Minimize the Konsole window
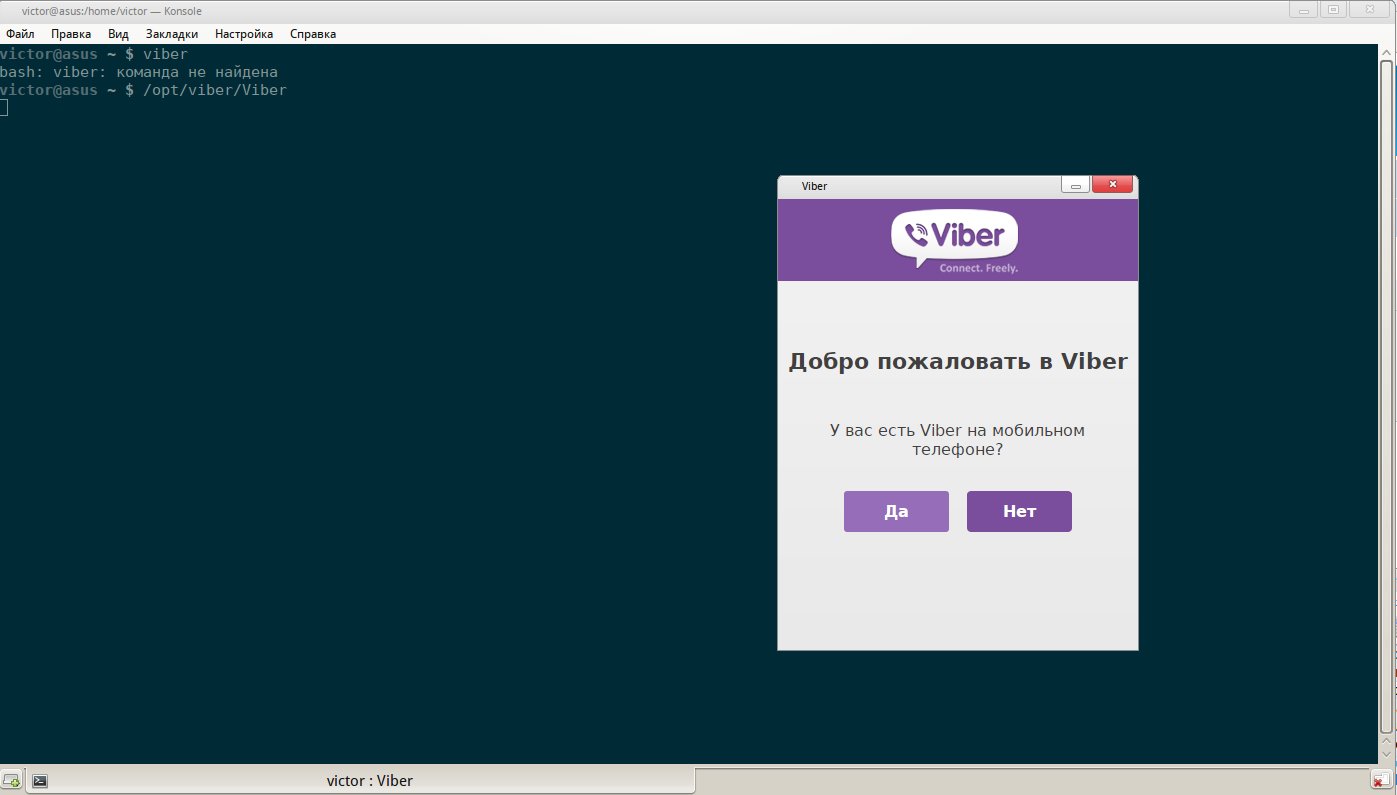The height and width of the screenshot is (795, 1397). [1301, 9]
